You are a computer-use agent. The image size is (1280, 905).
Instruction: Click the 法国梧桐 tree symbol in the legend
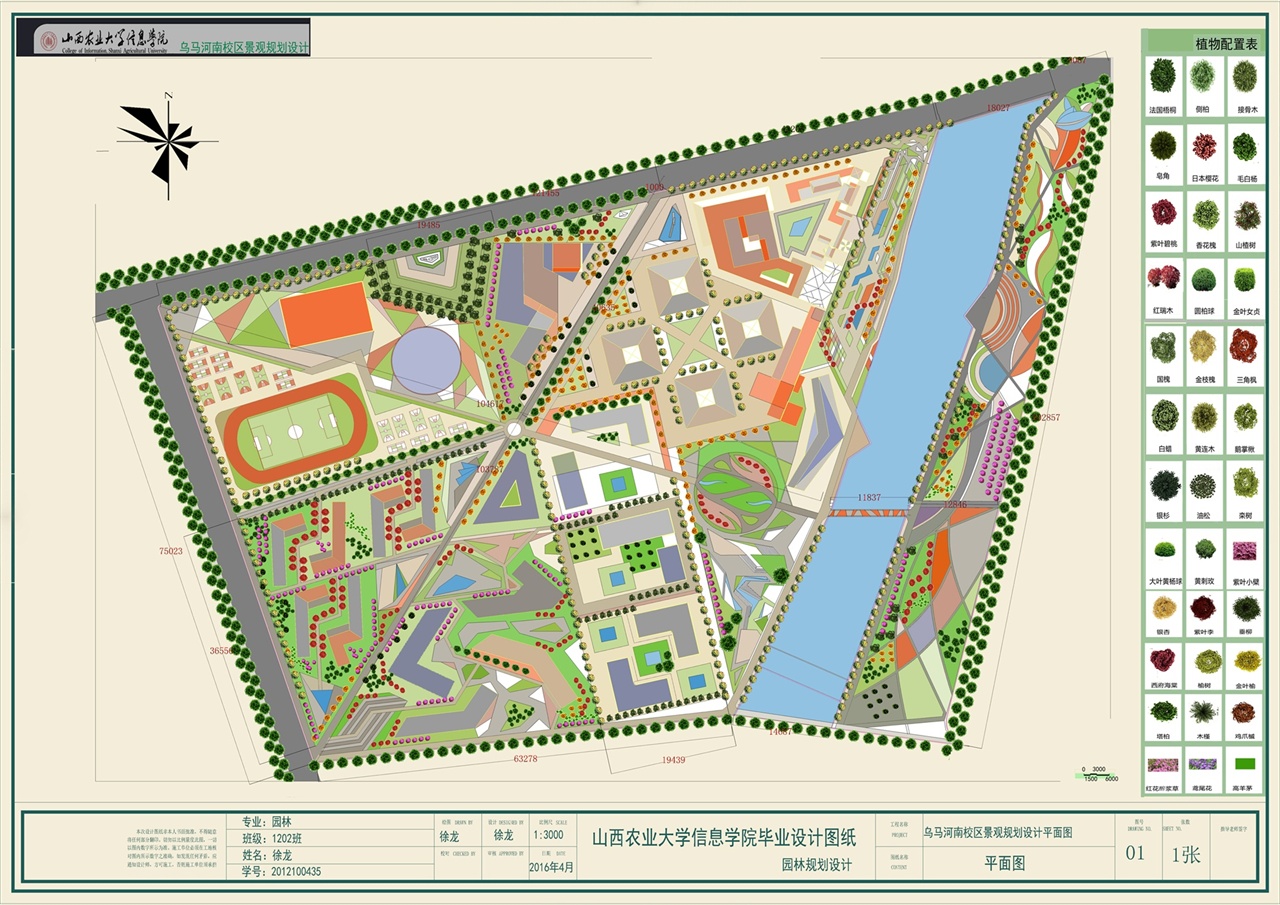point(1162,77)
